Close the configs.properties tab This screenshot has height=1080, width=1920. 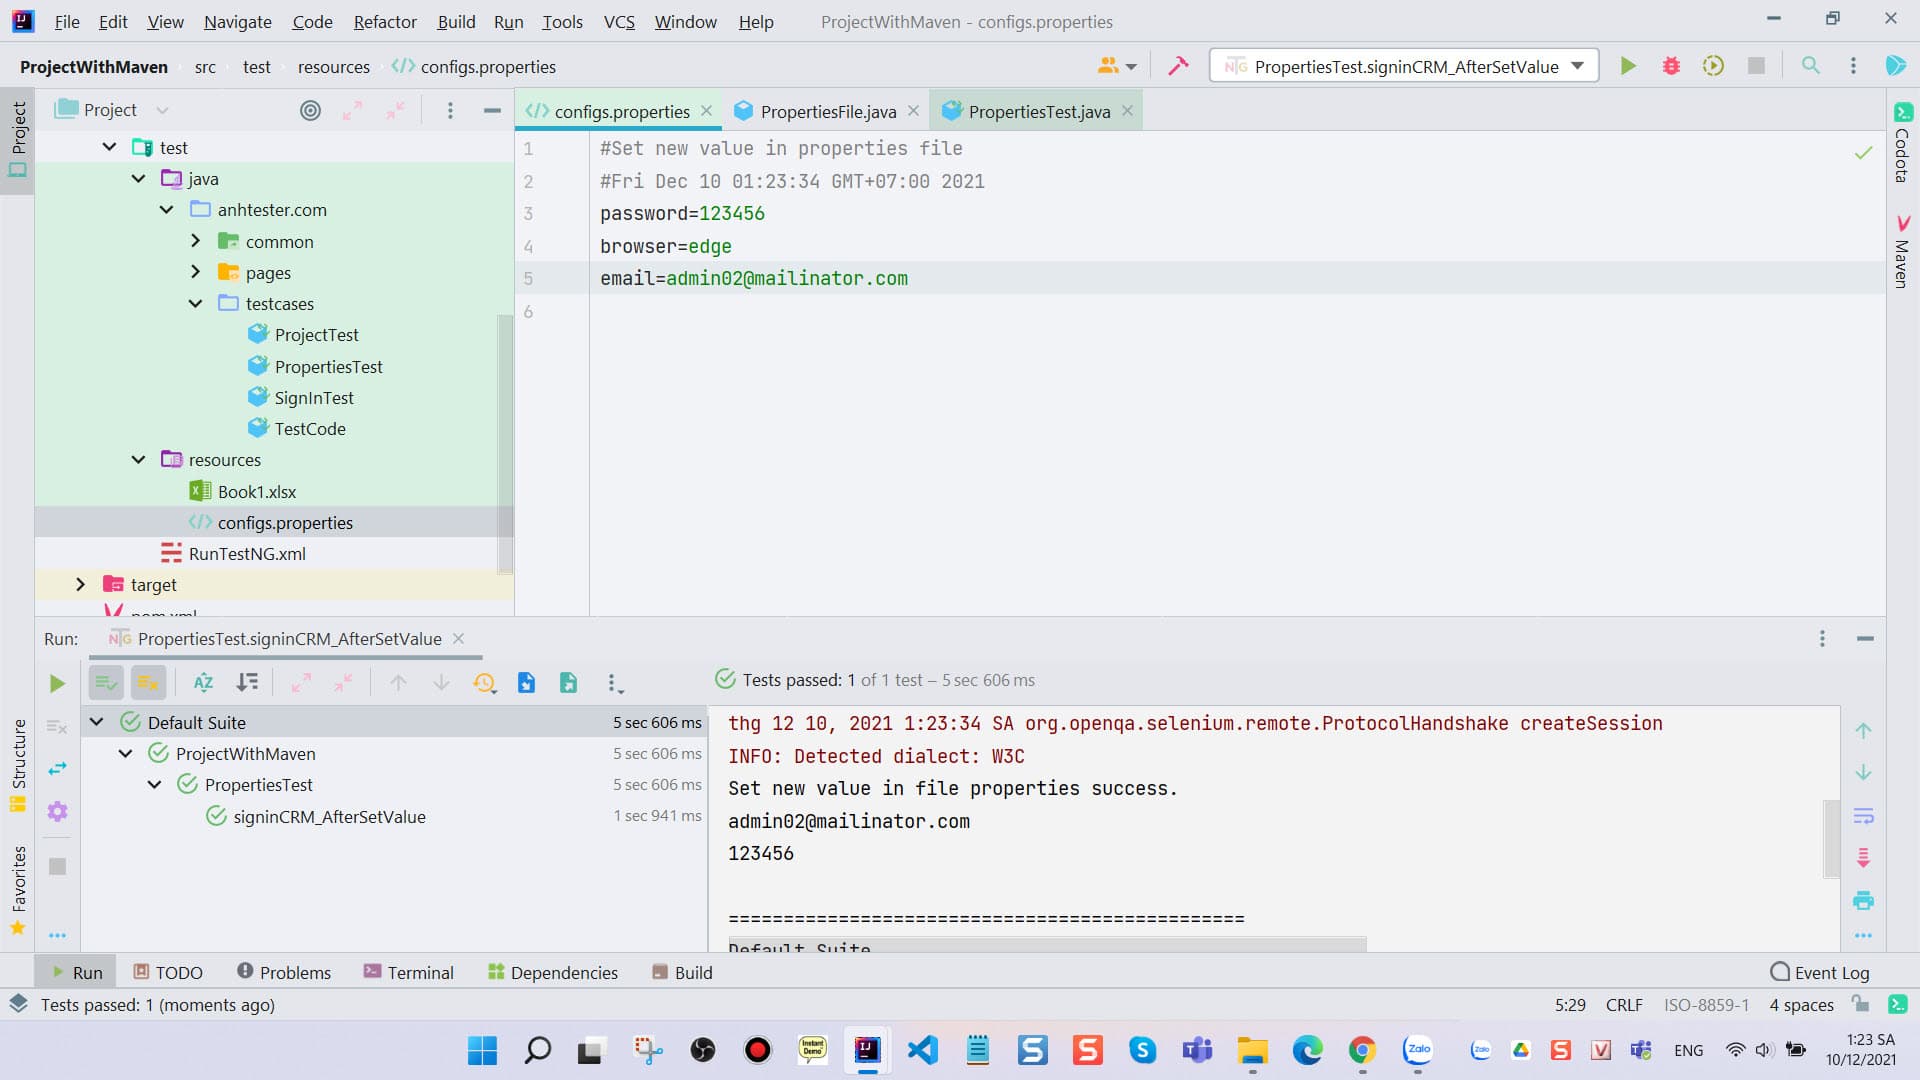pos(706,111)
